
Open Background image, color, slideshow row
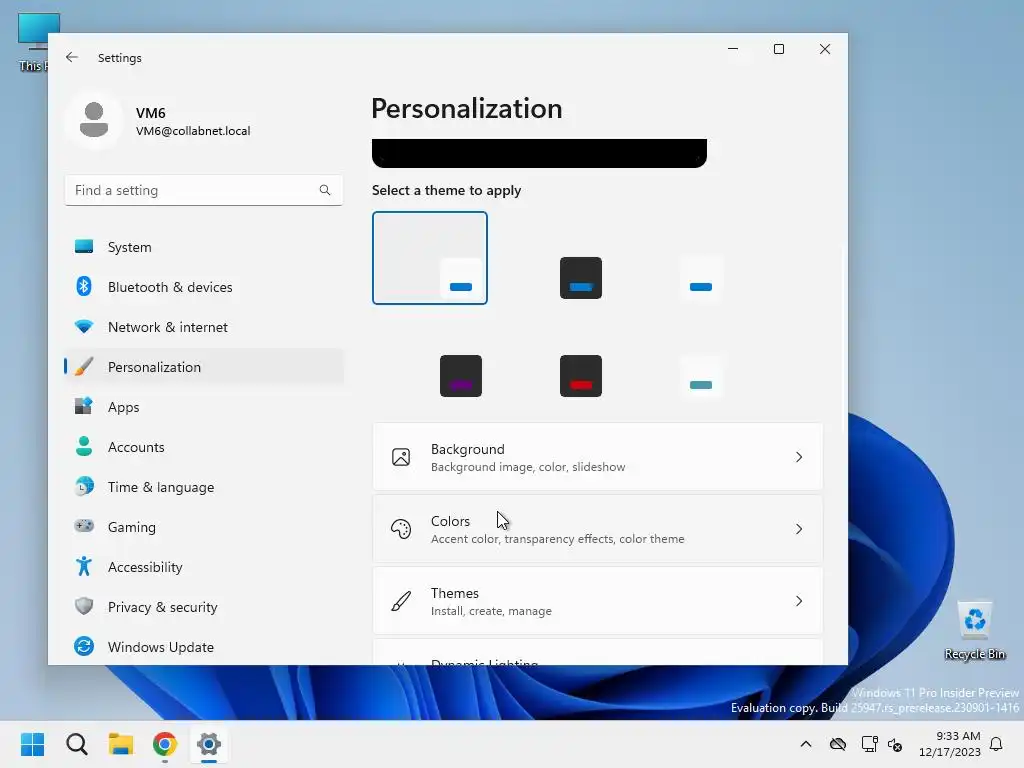click(598, 457)
